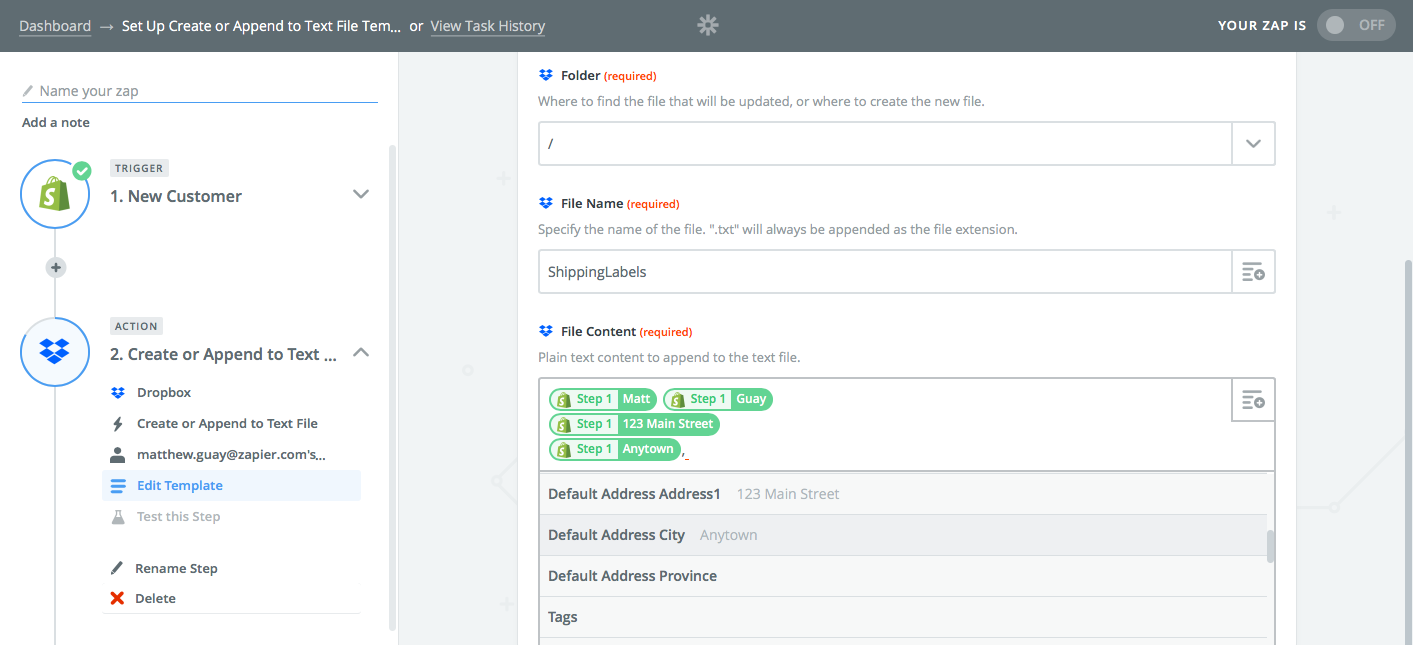
Task: Collapse the Create or Append to Text action
Action: click(x=361, y=353)
